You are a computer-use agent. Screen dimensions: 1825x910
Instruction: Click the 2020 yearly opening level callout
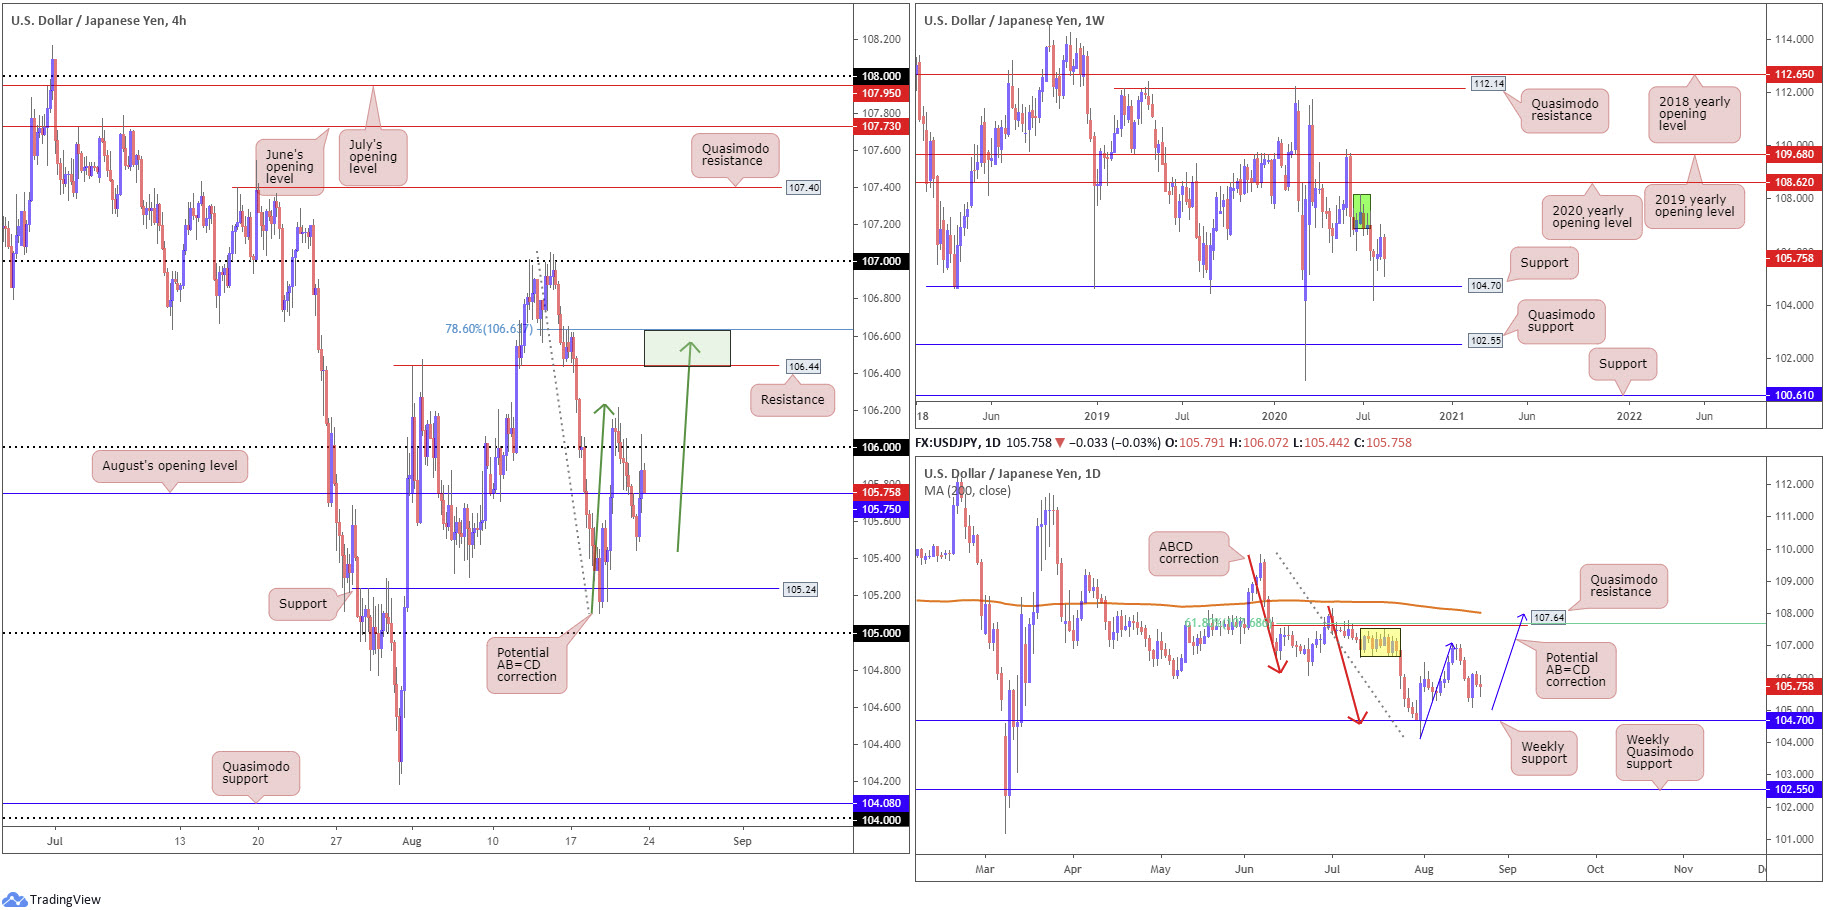[x=1591, y=217]
